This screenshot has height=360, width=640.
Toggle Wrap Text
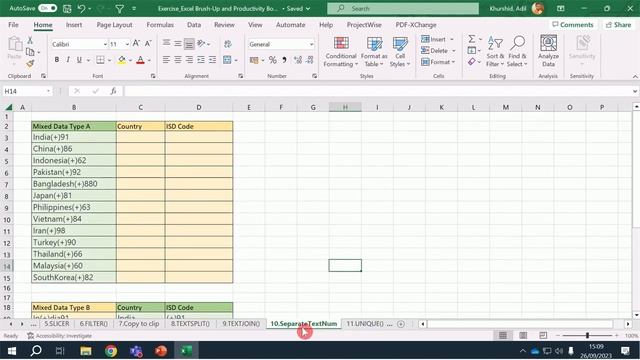click(228, 43)
